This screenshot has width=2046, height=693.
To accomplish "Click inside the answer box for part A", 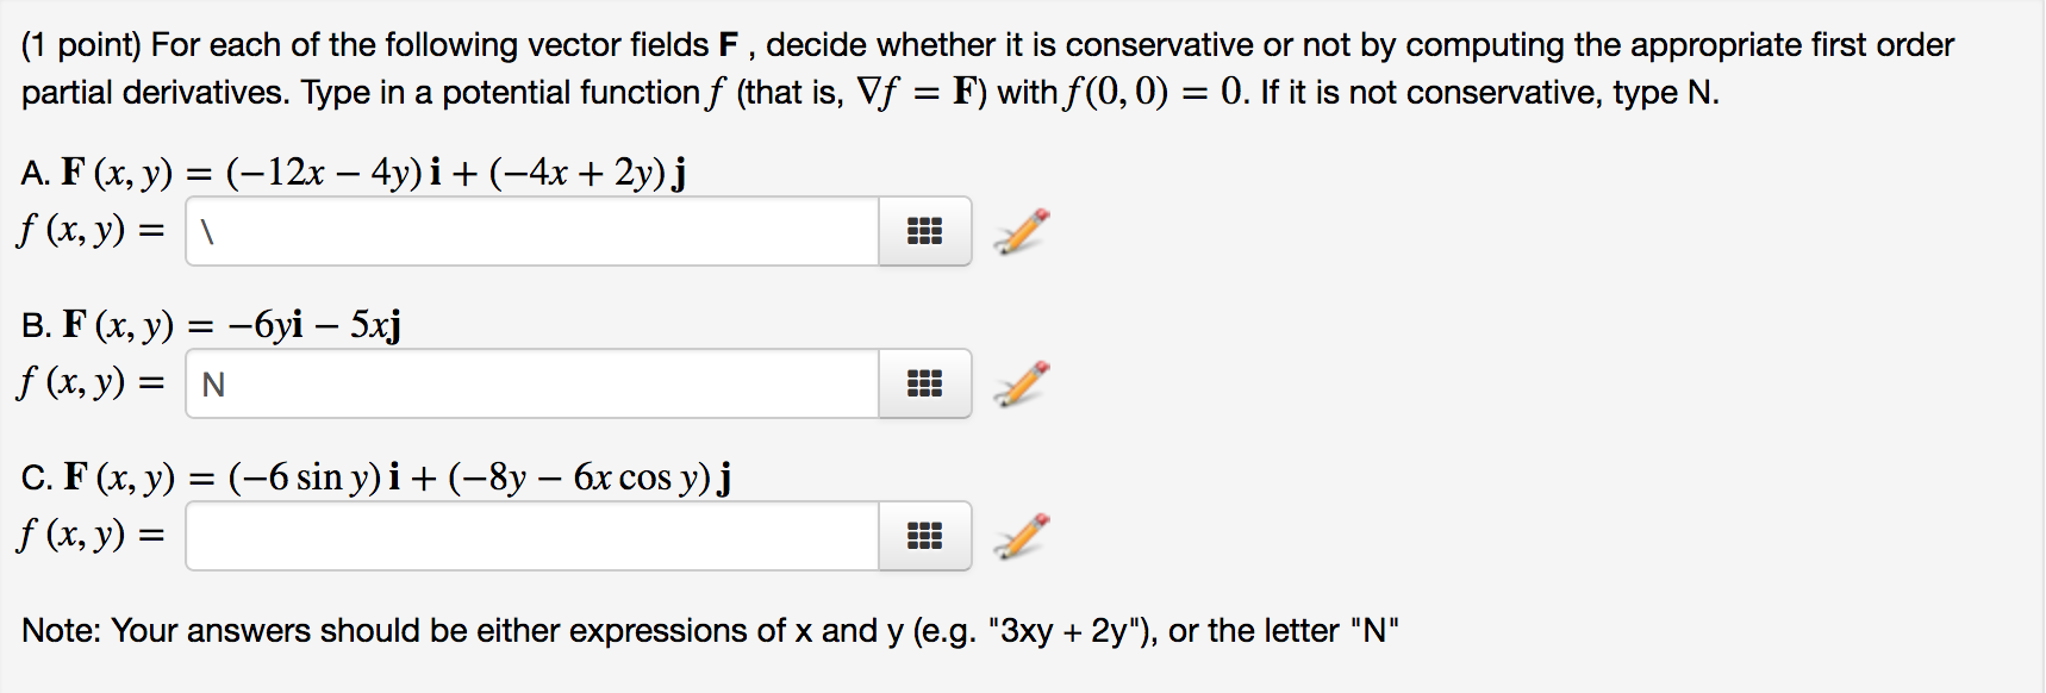I will [530, 233].
